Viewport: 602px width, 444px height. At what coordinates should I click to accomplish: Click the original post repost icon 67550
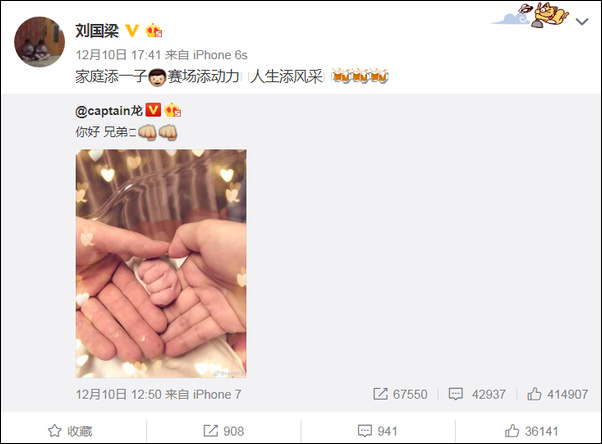click(400, 394)
